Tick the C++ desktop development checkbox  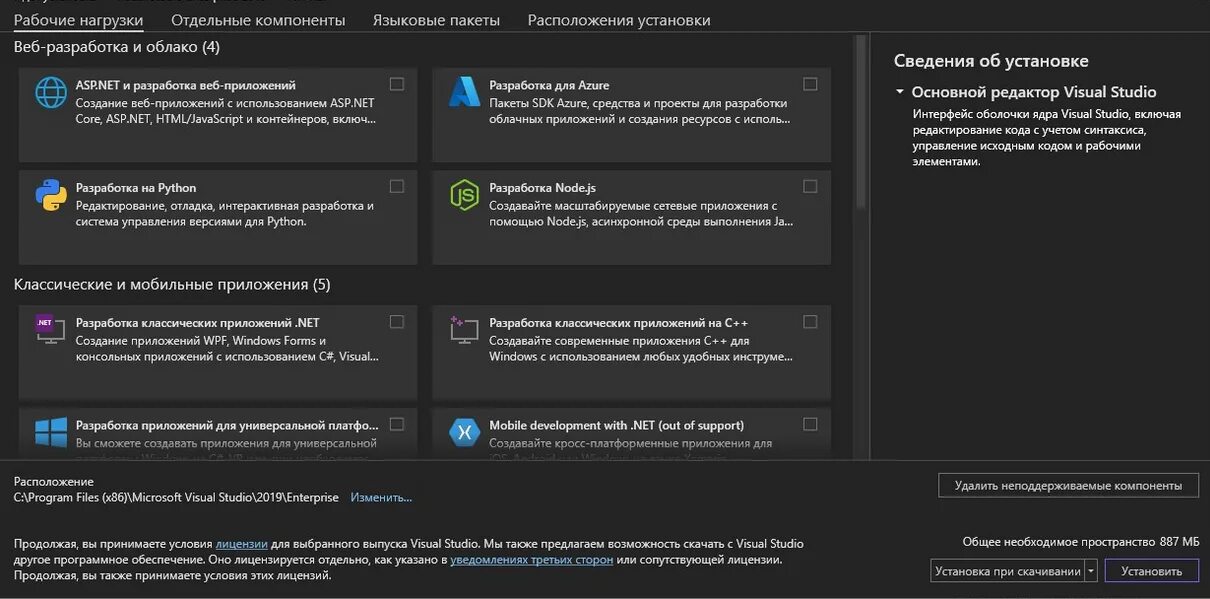coord(810,322)
